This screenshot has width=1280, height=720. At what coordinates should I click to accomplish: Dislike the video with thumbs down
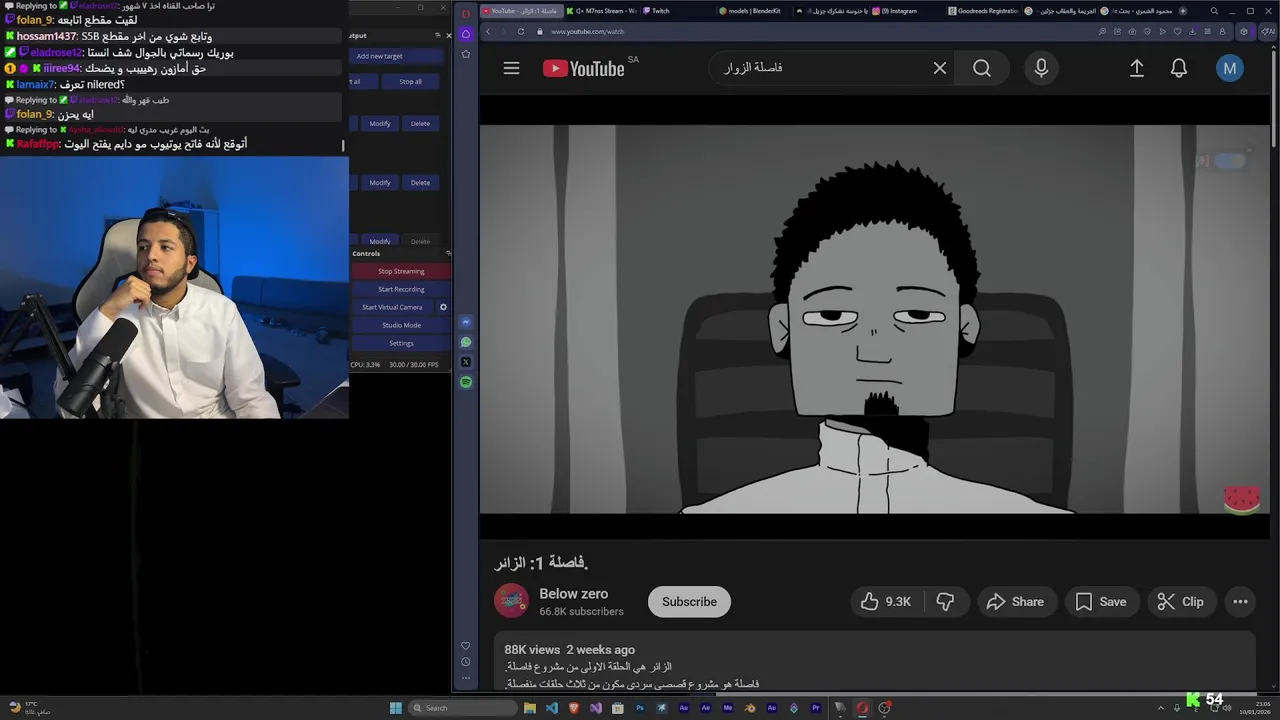tap(945, 601)
